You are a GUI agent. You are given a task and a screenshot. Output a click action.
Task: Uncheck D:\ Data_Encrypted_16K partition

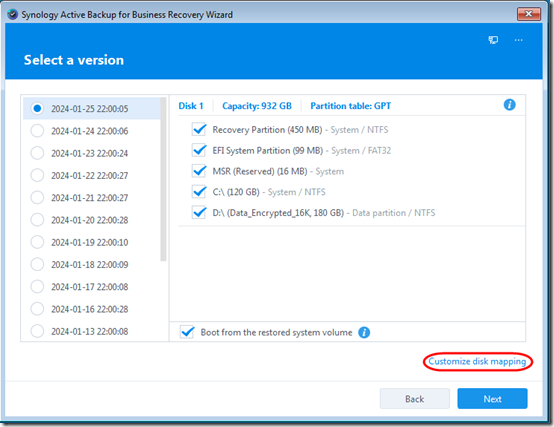[x=199, y=213]
